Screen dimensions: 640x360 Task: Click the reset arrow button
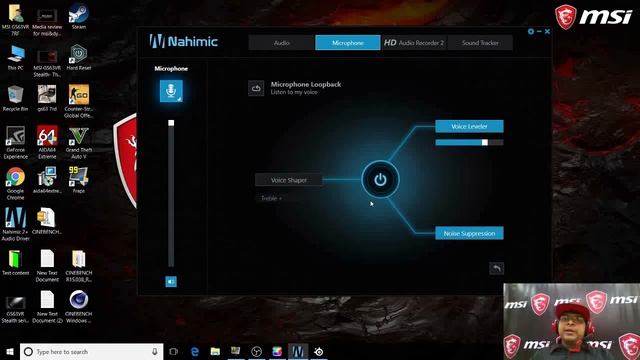(496, 268)
